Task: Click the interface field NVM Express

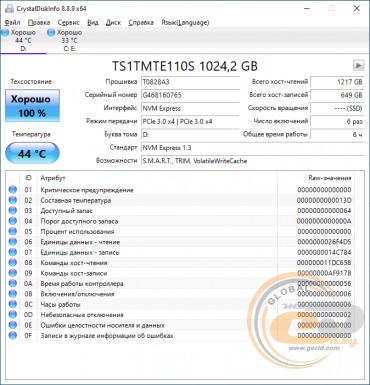Action: tap(190, 108)
